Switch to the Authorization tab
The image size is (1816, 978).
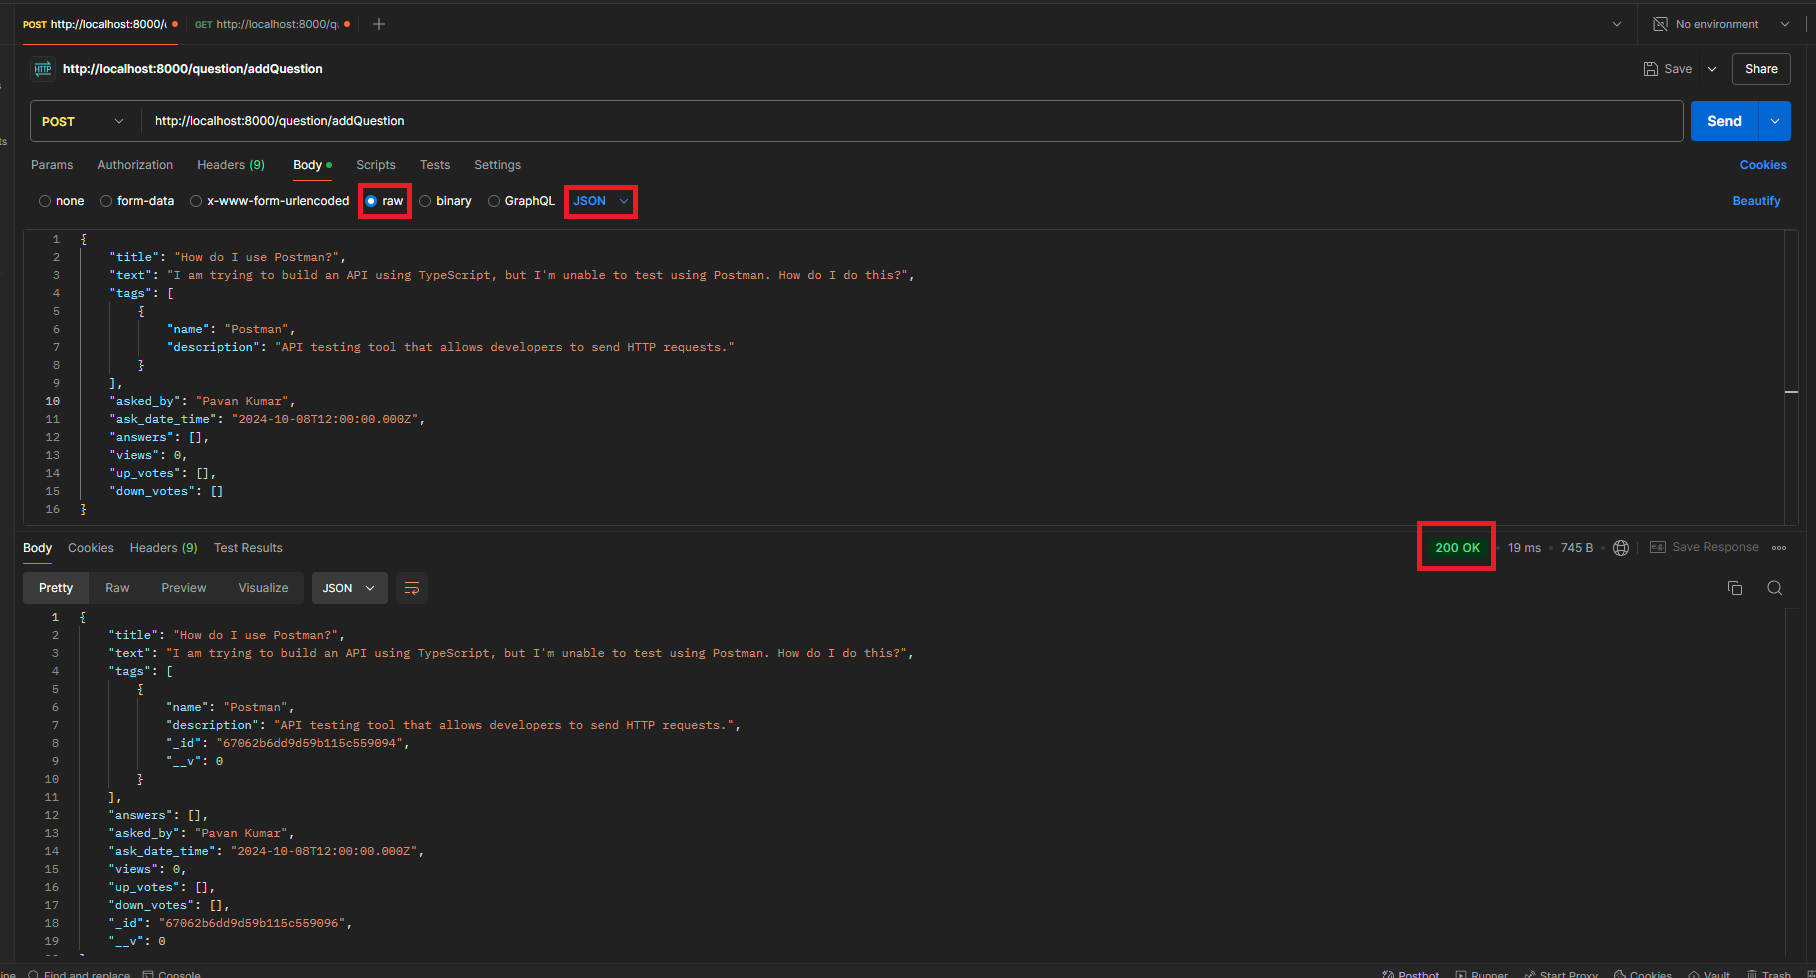coord(135,165)
